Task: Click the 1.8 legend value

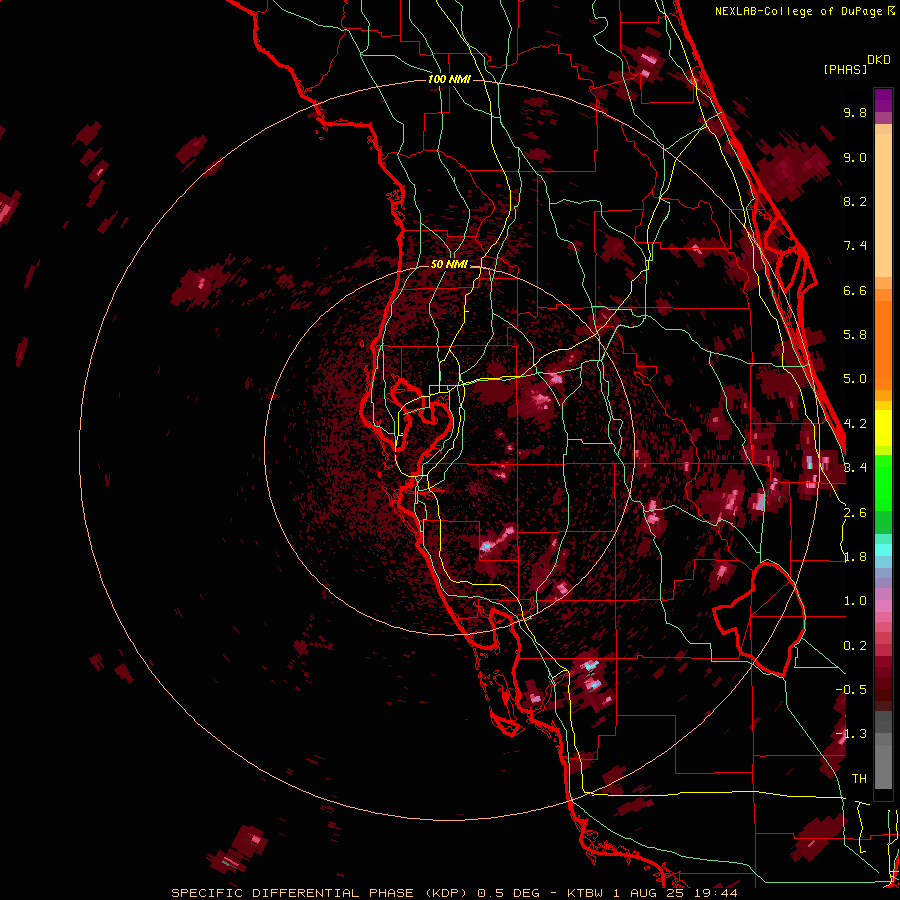Action: [x=855, y=557]
